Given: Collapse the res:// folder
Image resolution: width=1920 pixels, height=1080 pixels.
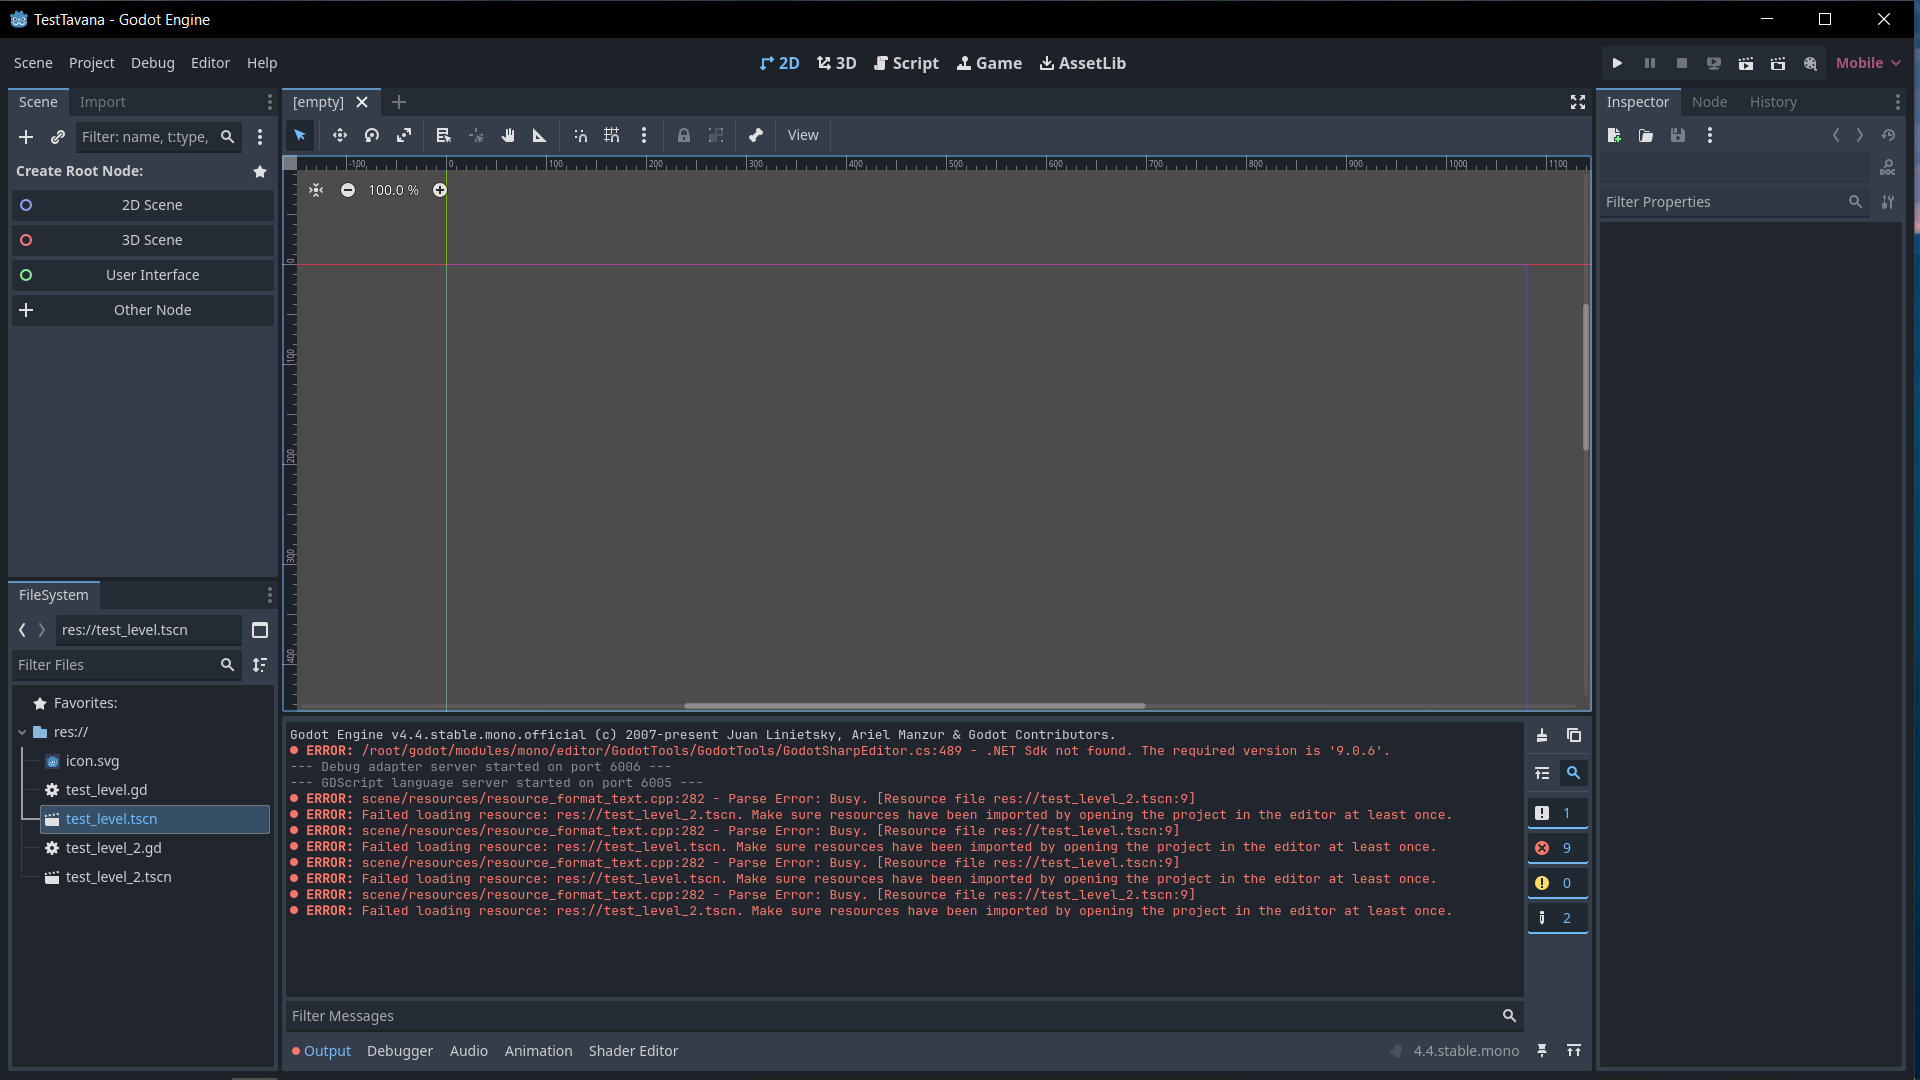Looking at the screenshot, I should pos(22,732).
